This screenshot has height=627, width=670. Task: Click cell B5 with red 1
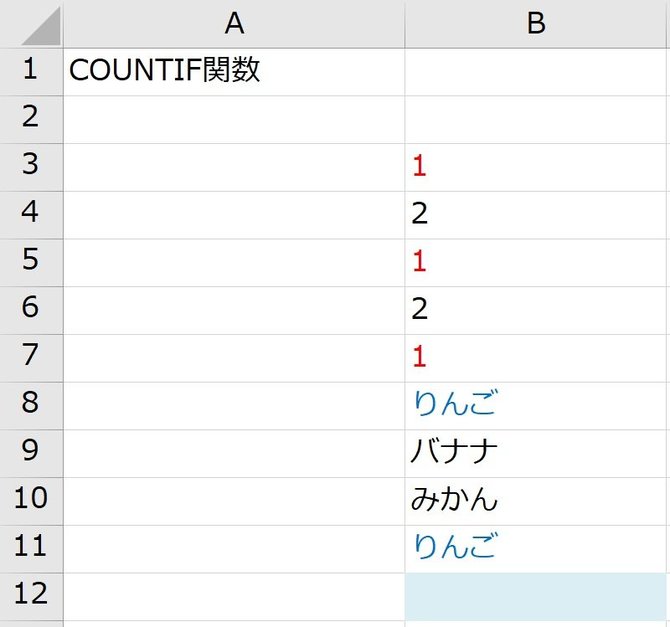tap(535, 263)
